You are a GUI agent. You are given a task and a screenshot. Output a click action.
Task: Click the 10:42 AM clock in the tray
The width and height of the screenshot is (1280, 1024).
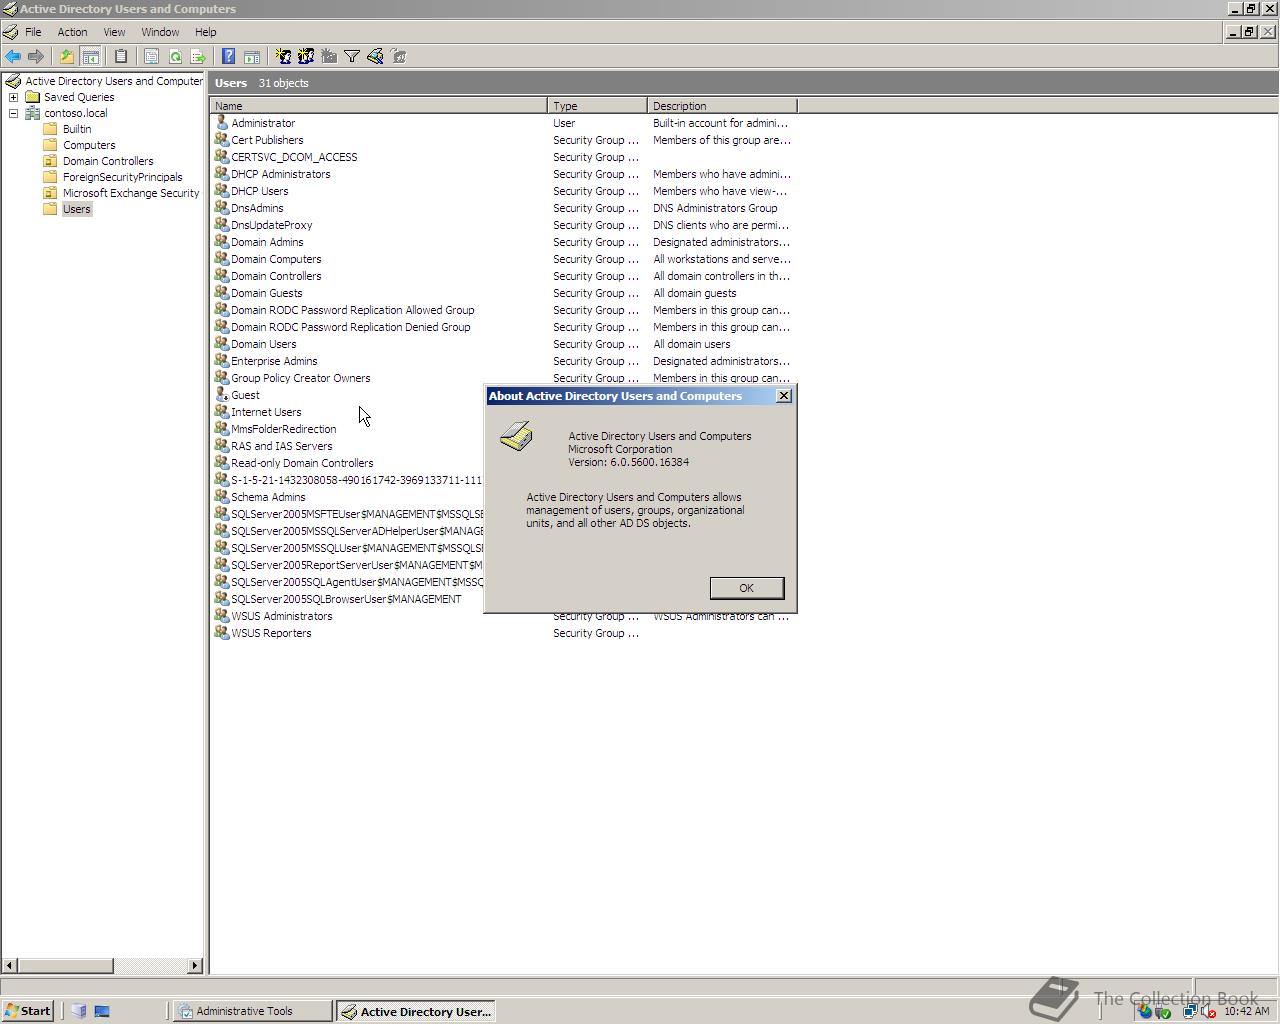pos(1246,1012)
